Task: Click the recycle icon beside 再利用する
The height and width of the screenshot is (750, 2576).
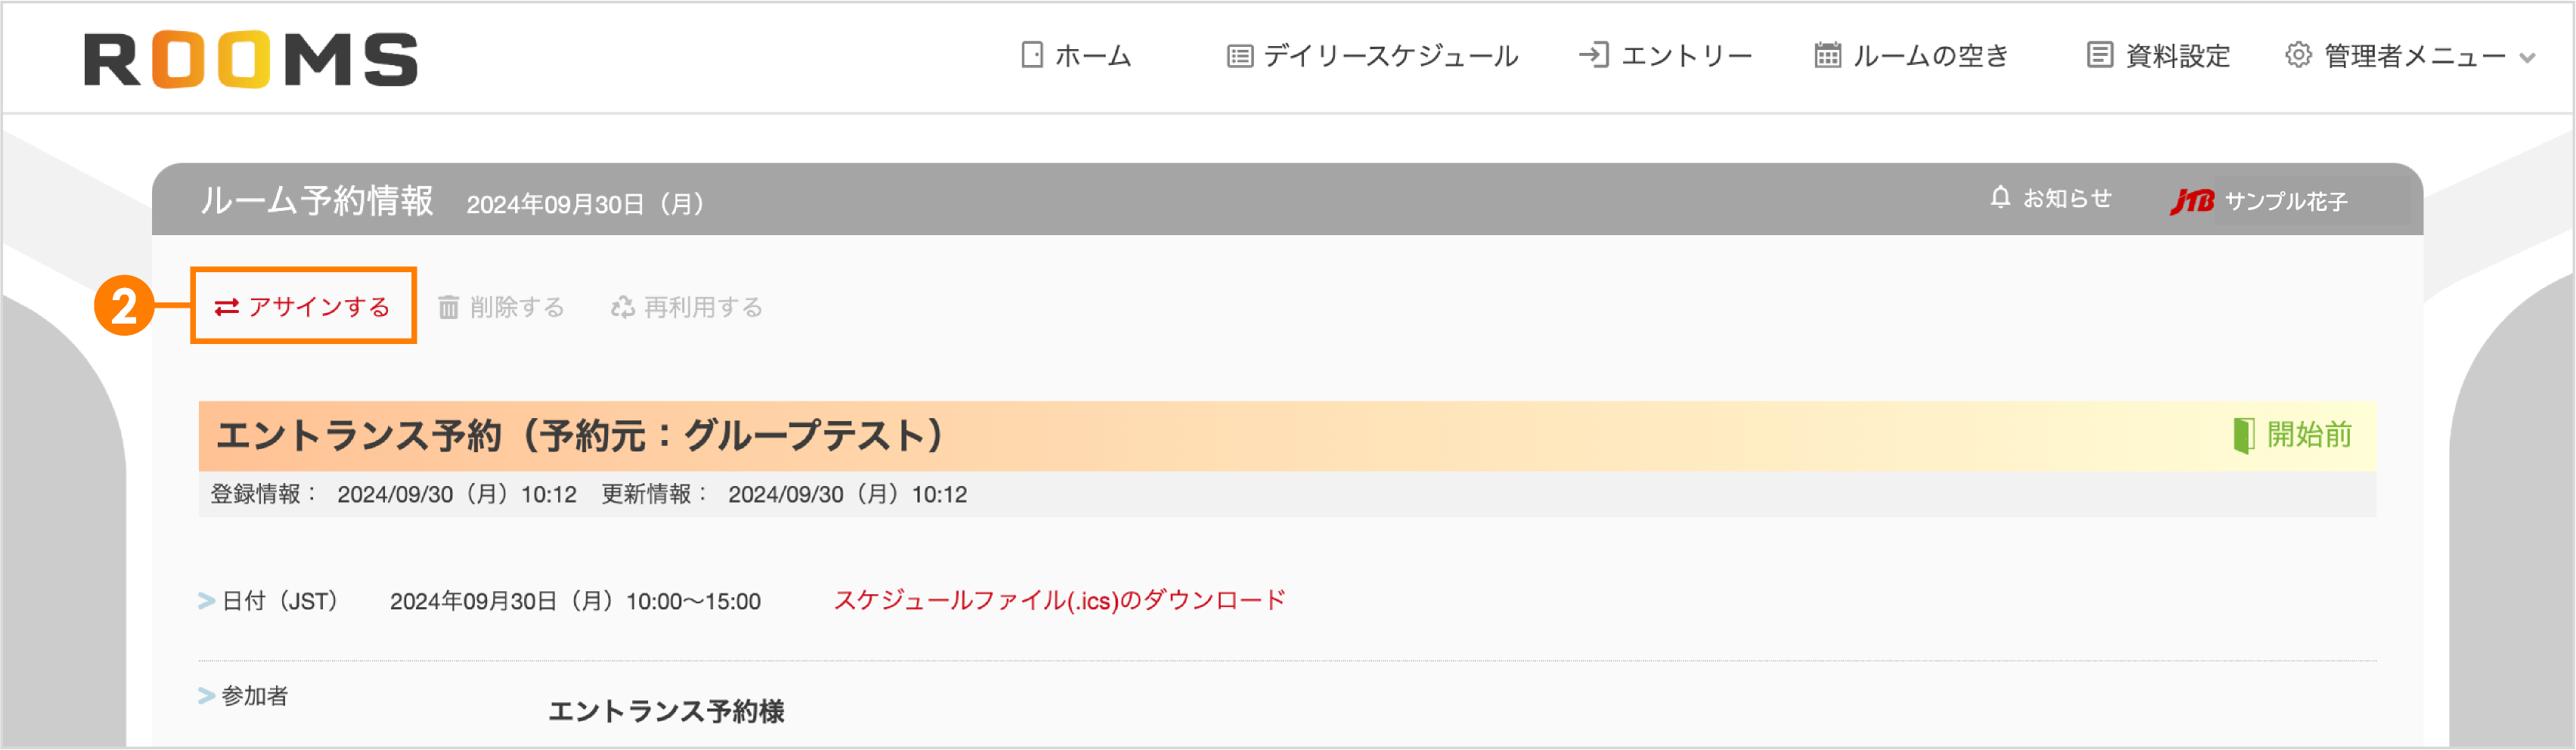Action: coord(623,308)
